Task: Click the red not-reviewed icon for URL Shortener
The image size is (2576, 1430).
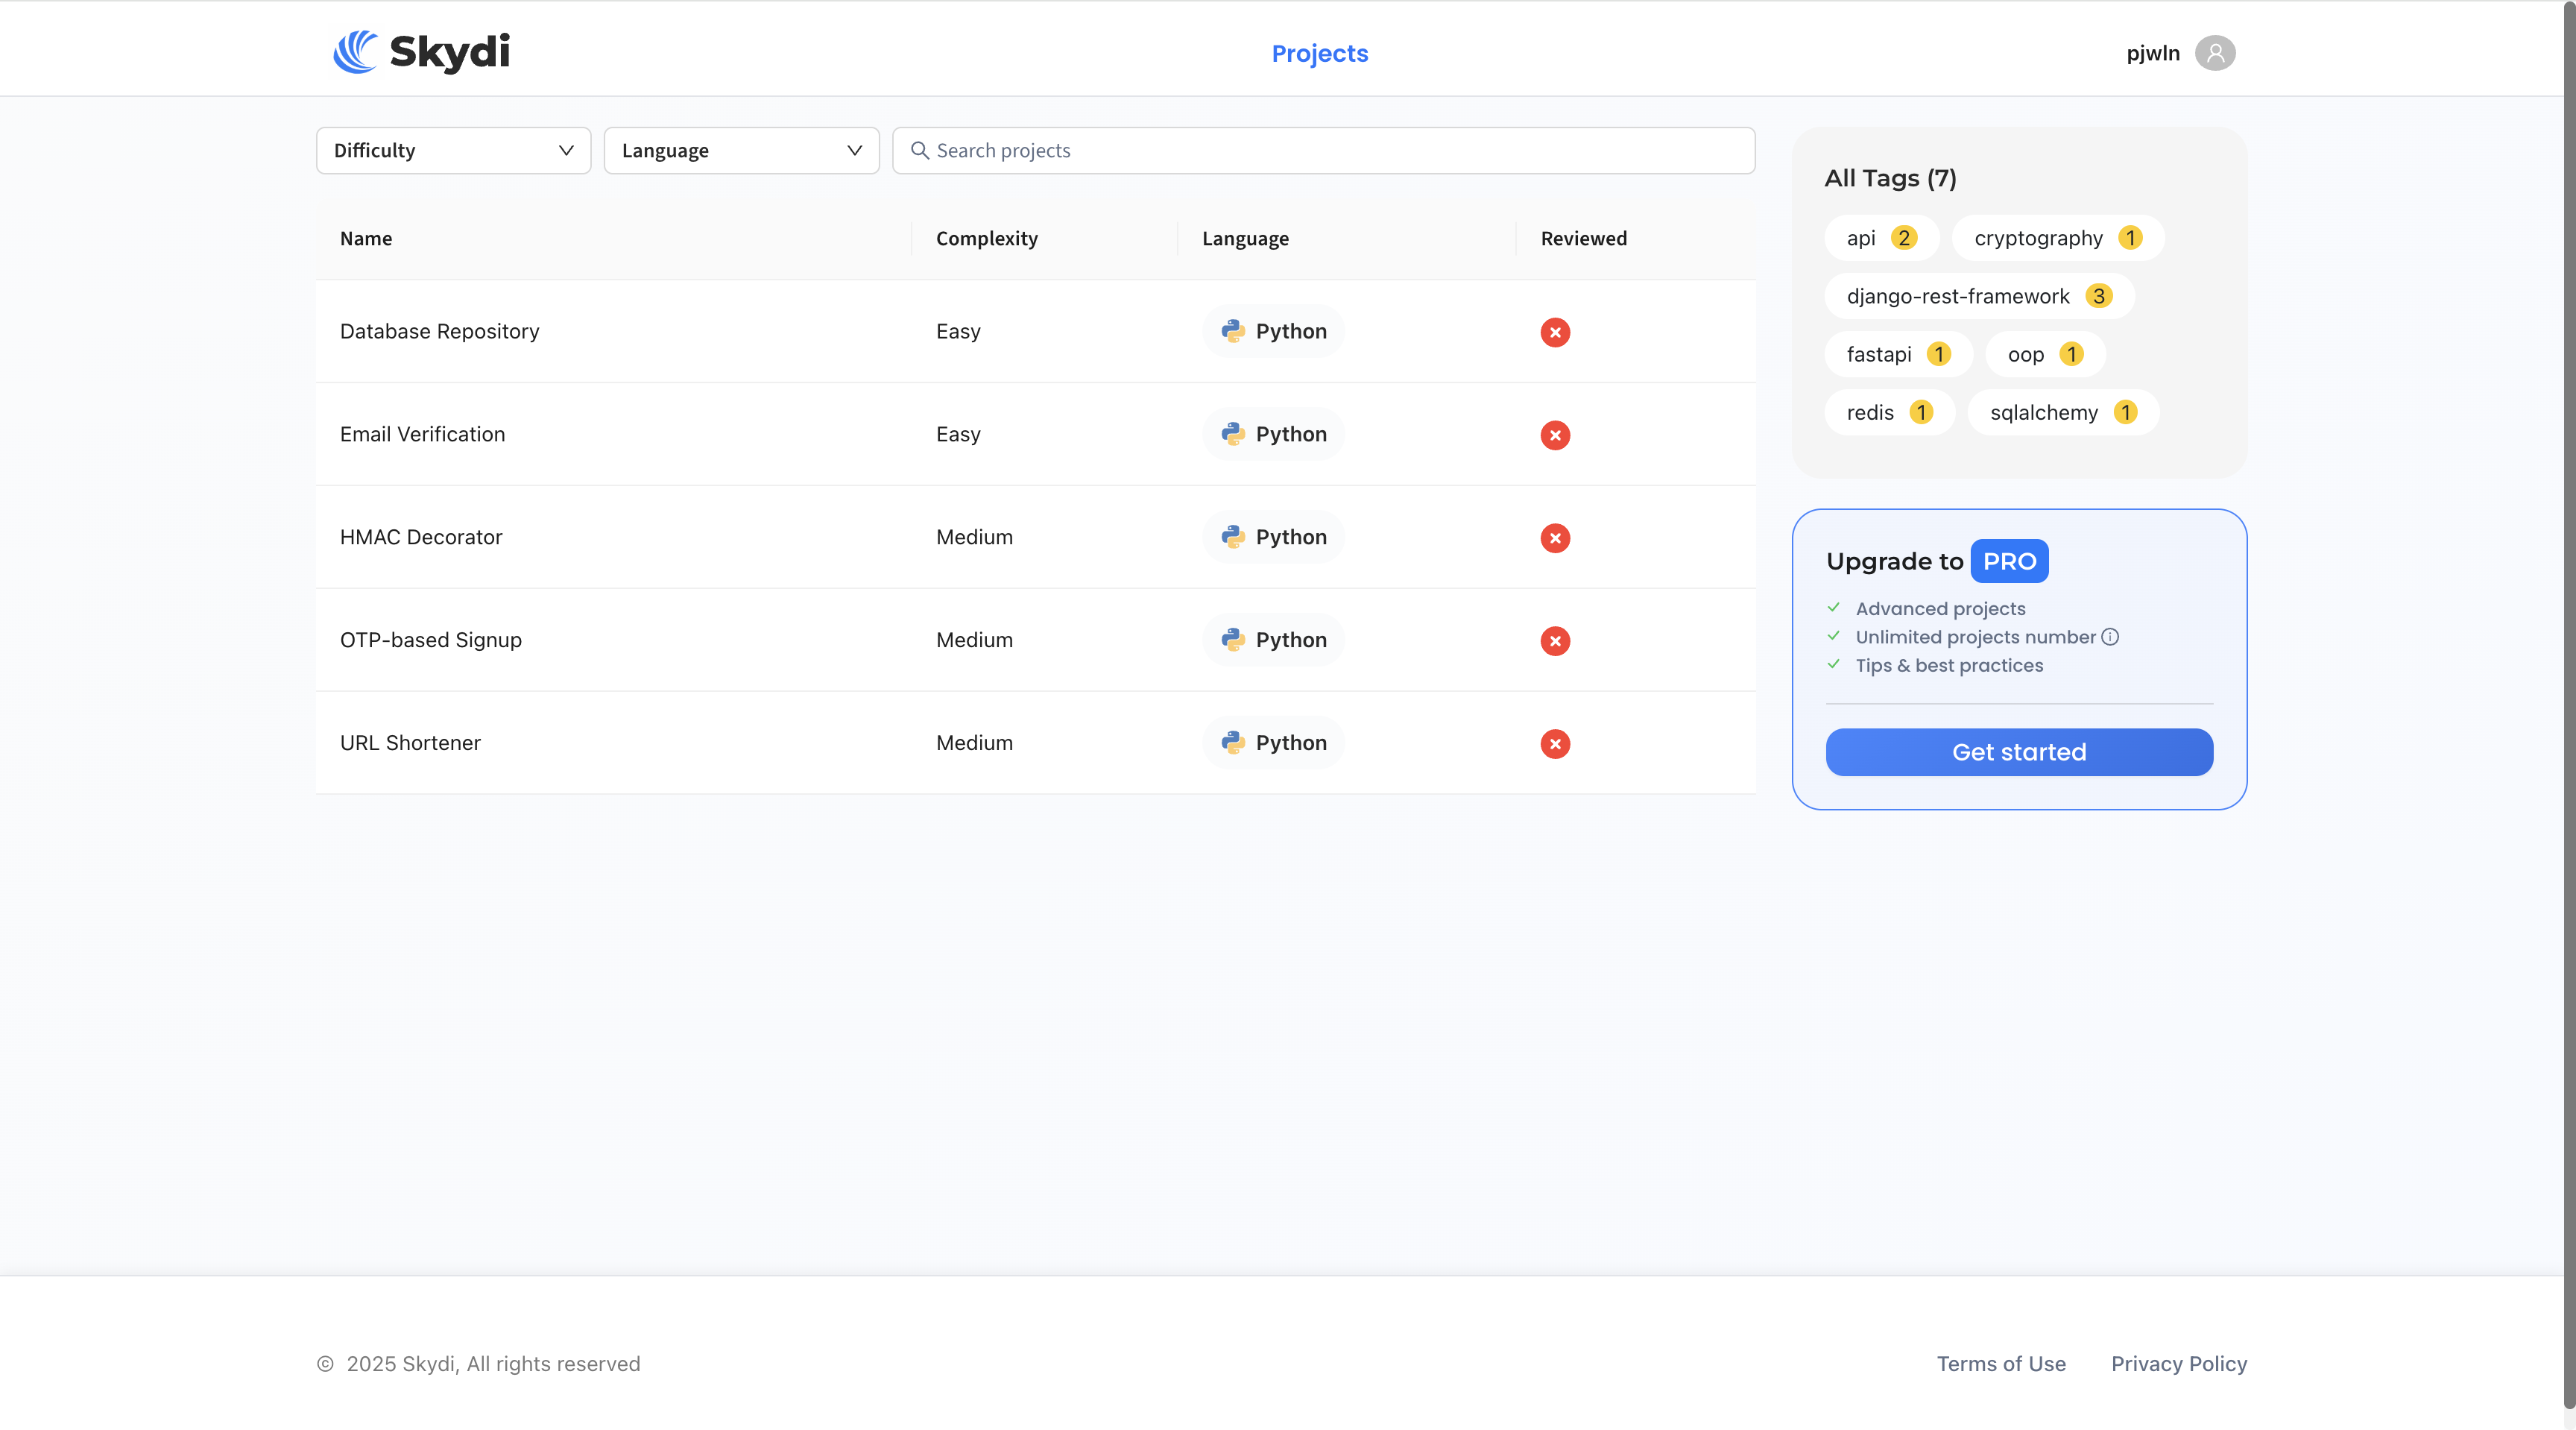Action: click(1555, 744)
